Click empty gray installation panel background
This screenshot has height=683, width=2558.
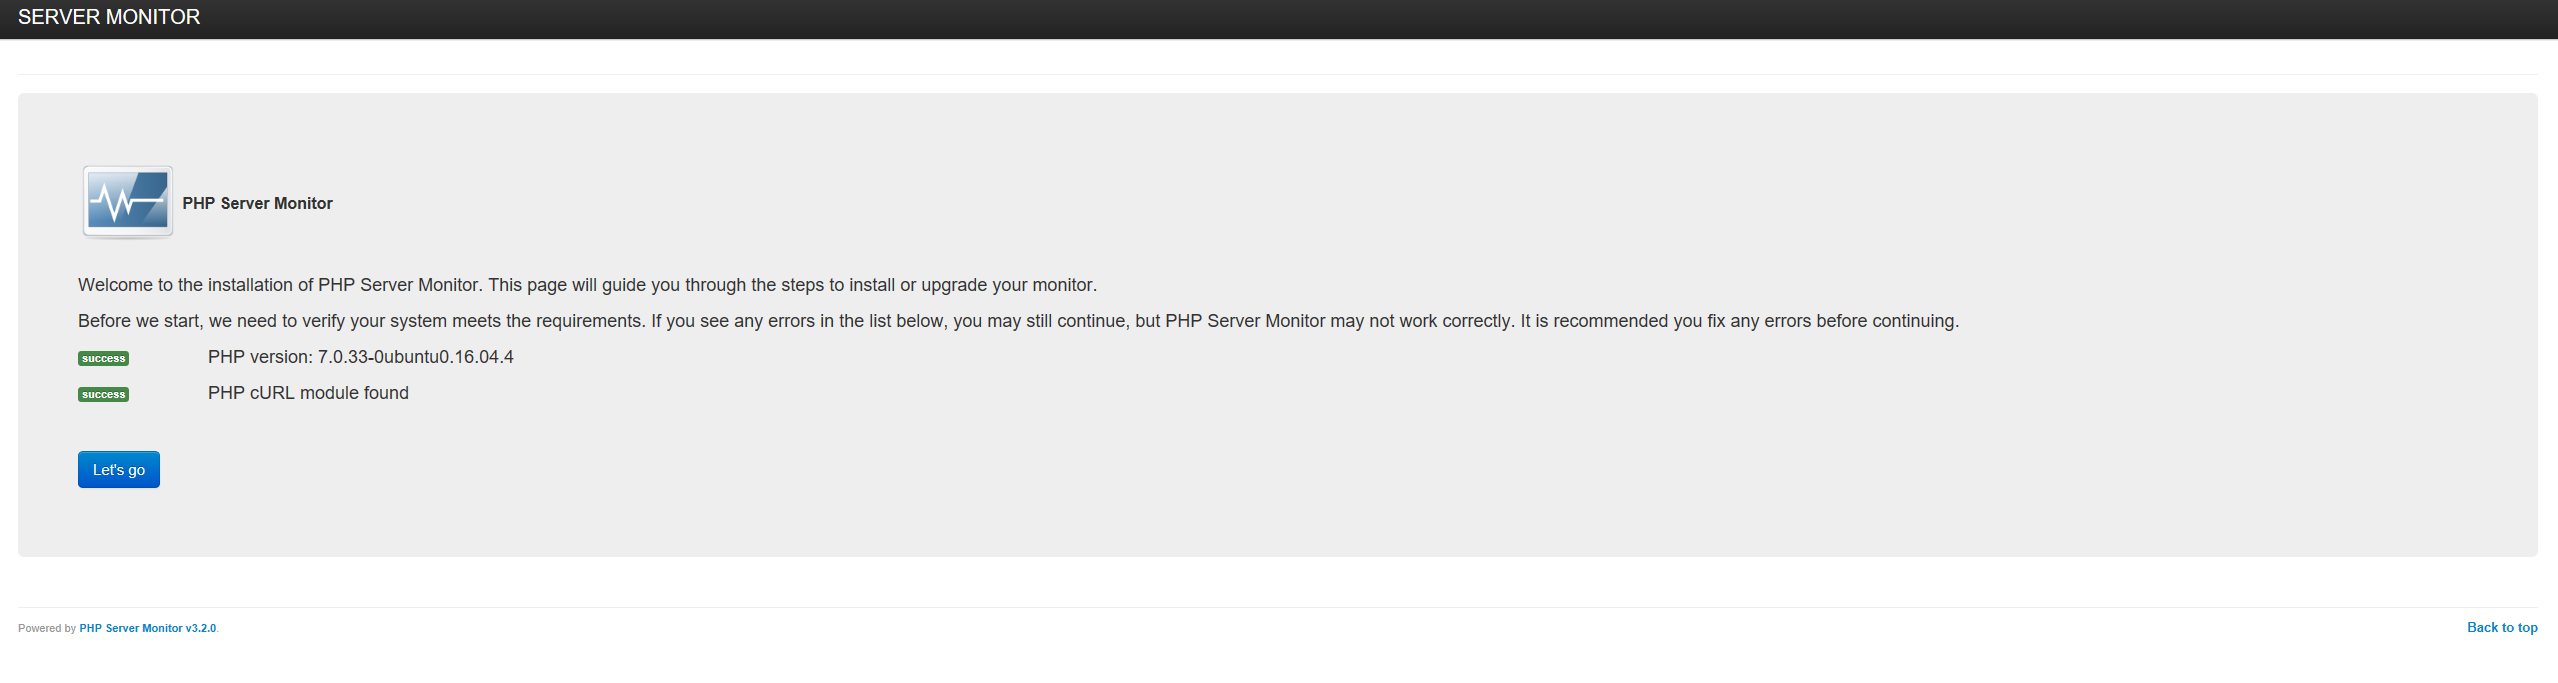(x=1500, y=450)
